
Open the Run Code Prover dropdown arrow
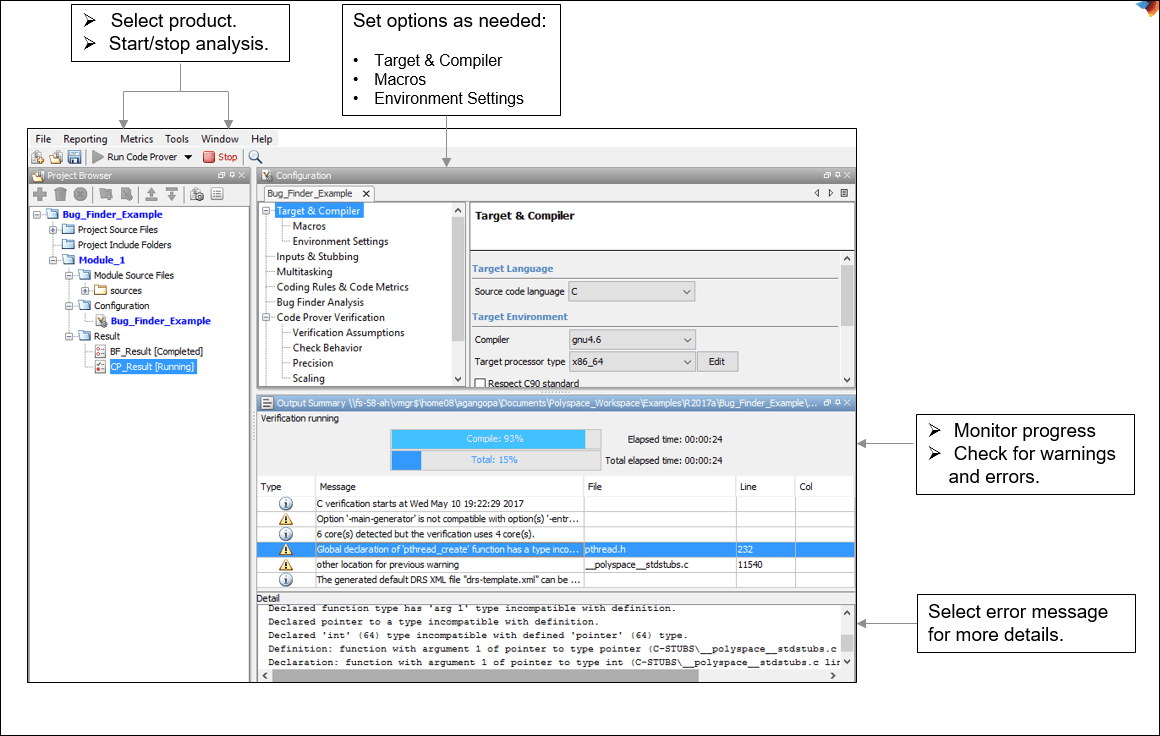[x=188, y=157]
